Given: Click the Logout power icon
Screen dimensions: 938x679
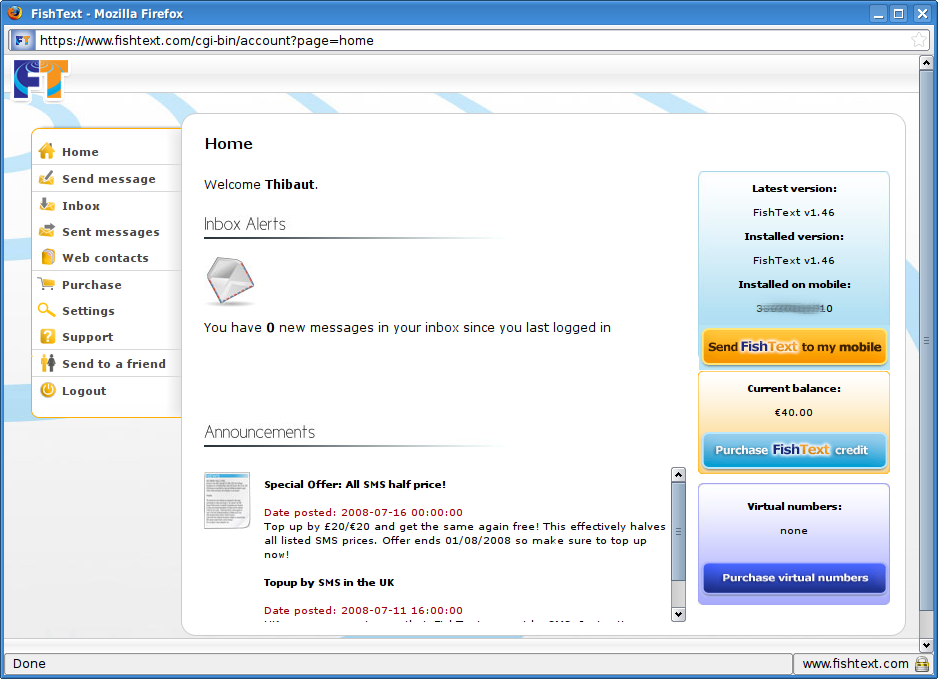Looking at the screenshot, I should [x=46, y=391].
